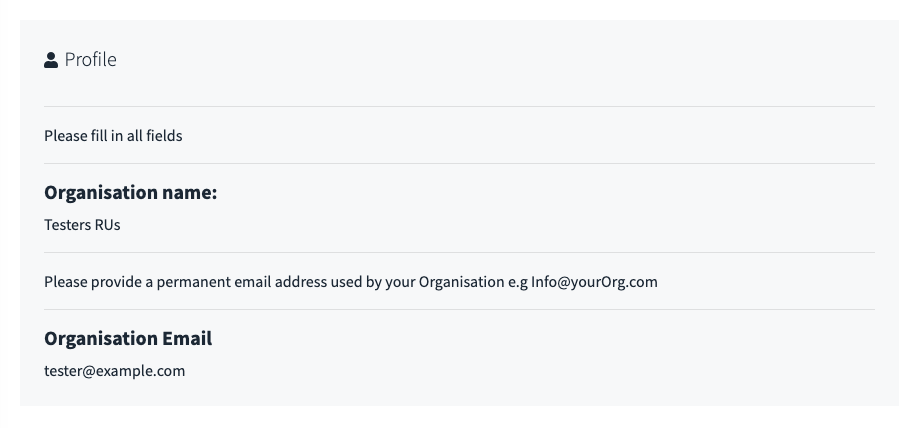Viewport: 916px width, 428px height.
Task: Click the divider below 'Please fill in all fields'
Action: [x=459, y=163]
